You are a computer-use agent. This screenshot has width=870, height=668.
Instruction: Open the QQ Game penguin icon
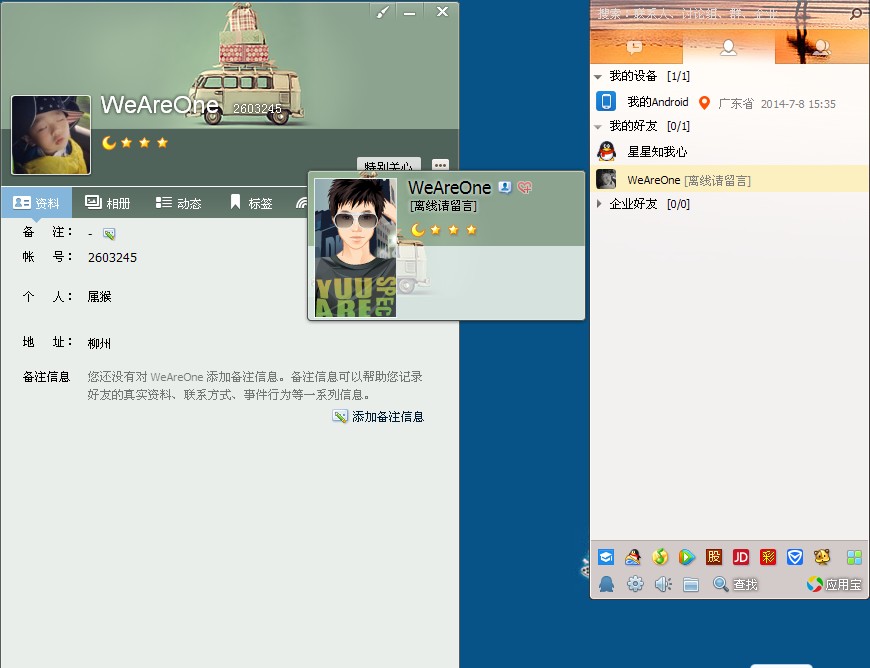click(633, 556)
